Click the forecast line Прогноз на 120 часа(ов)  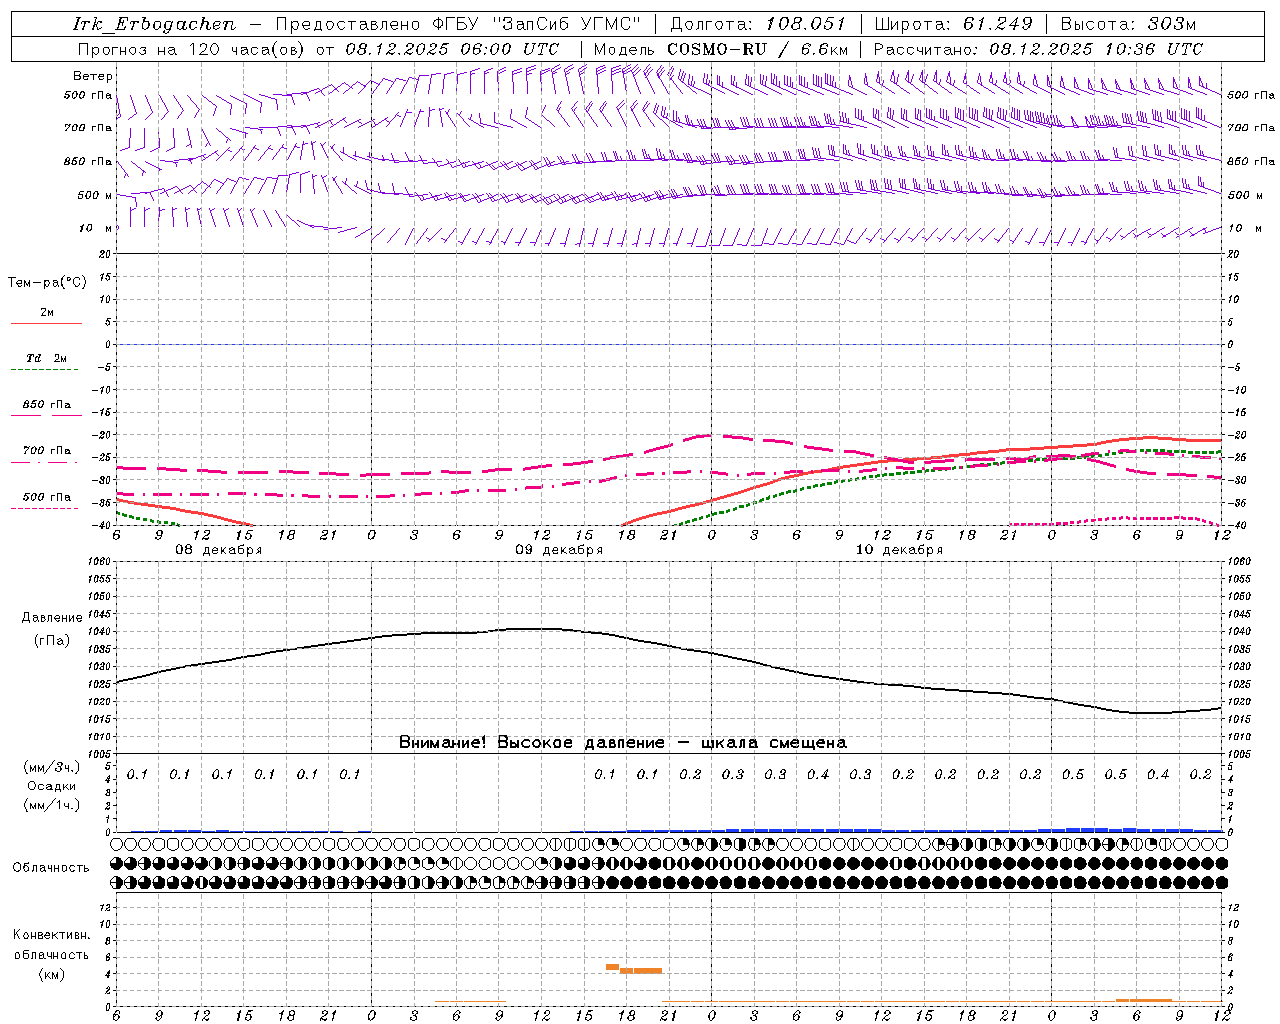[x=192, y=49]
